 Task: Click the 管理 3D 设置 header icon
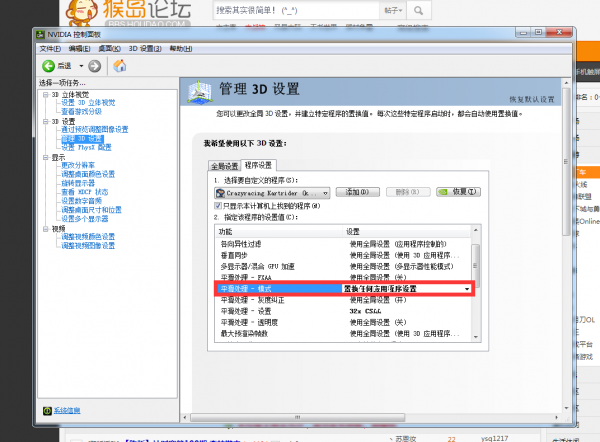tap(199, 92)
